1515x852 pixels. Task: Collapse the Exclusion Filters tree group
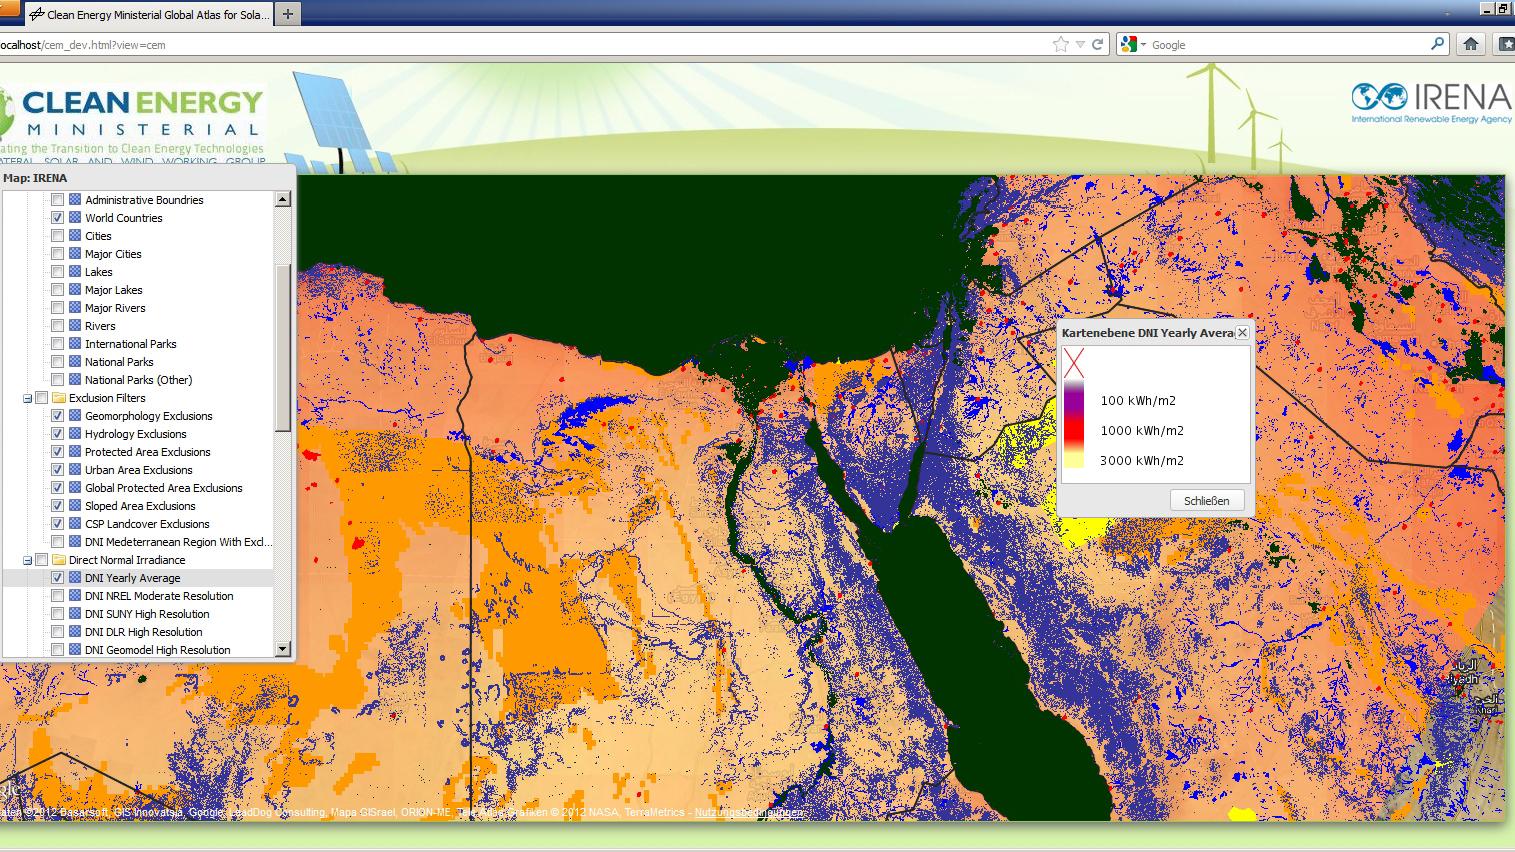pos(28,398)
